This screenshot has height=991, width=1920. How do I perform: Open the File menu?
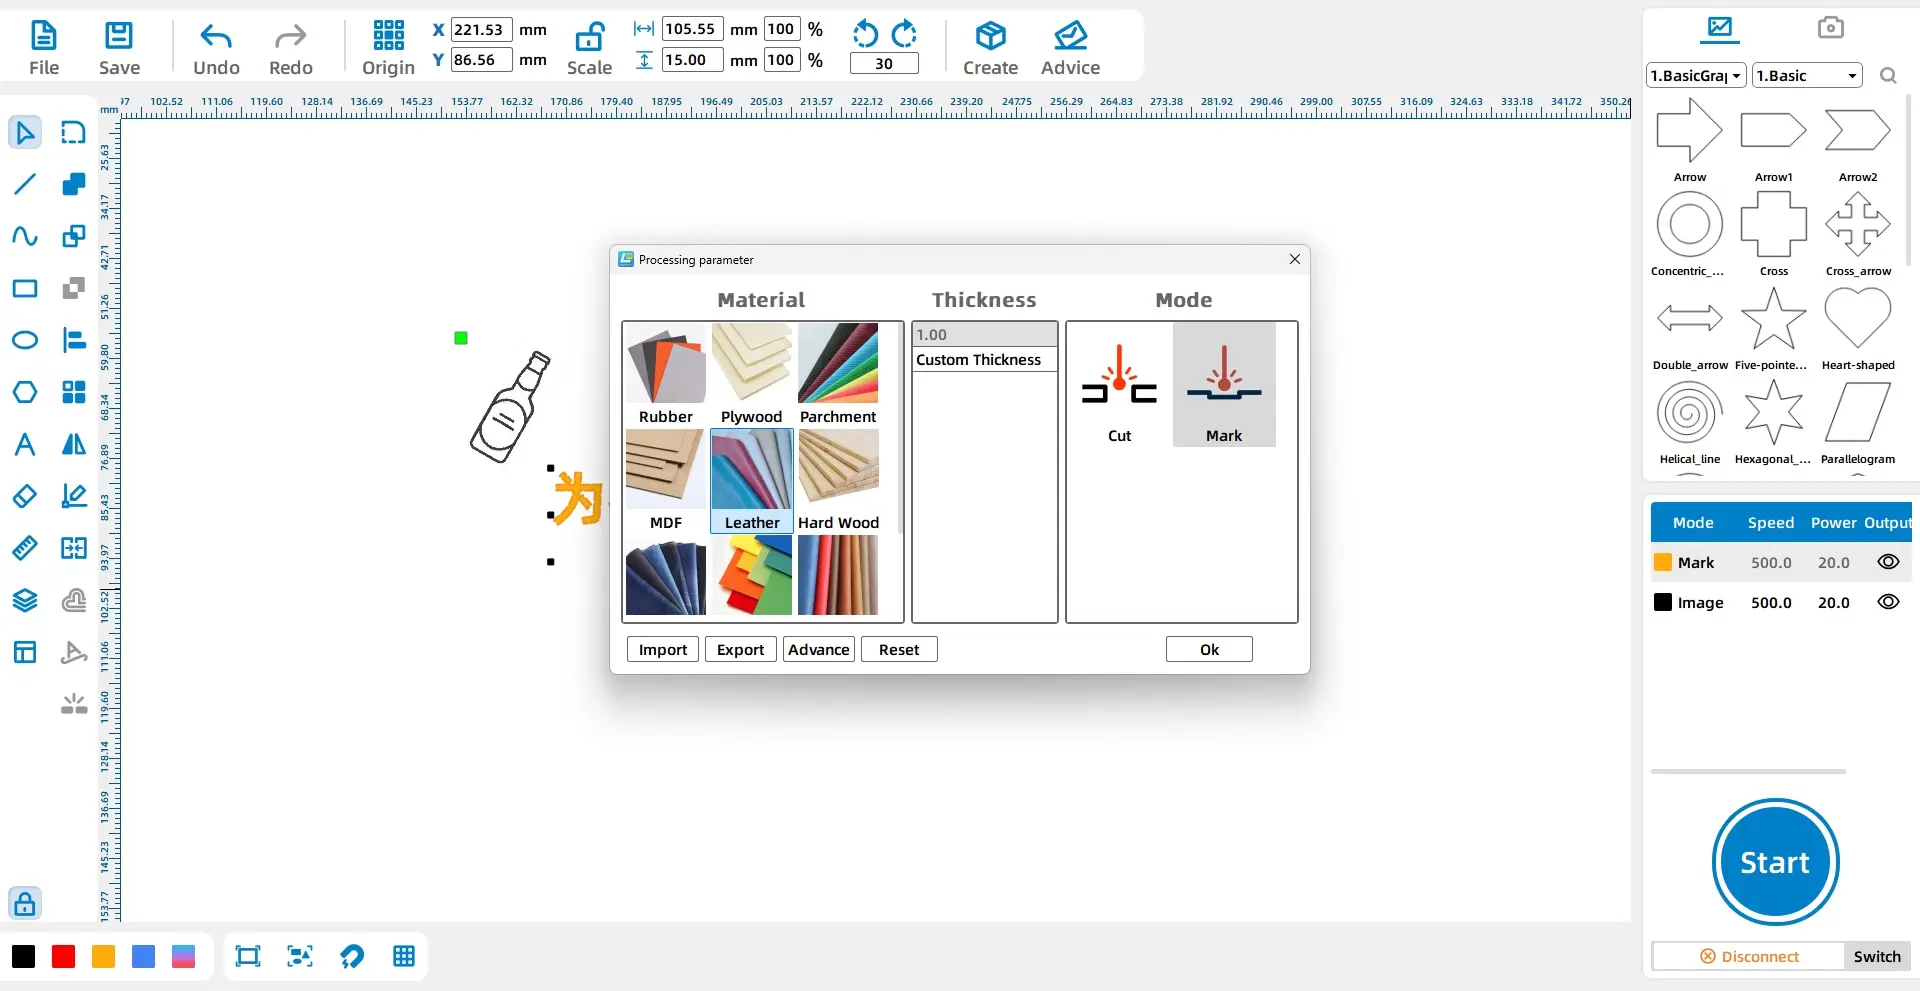point(44,48)
